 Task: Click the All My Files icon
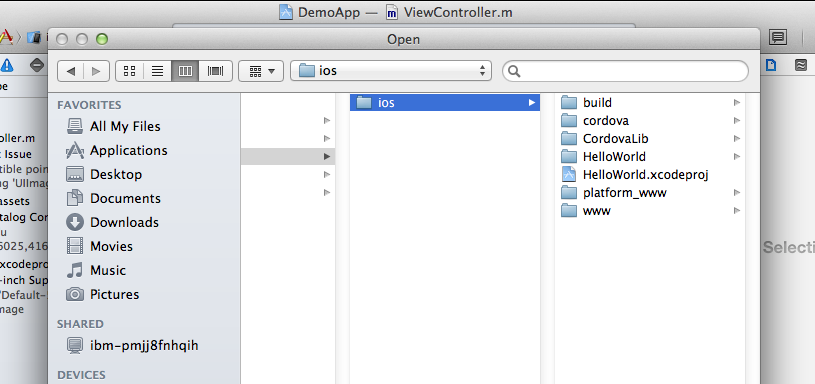point(75,126)
